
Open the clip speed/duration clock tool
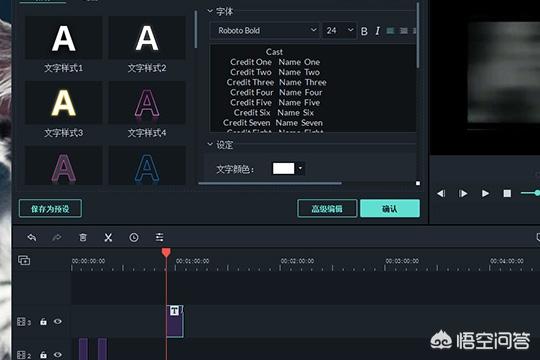tap(134, 237)
